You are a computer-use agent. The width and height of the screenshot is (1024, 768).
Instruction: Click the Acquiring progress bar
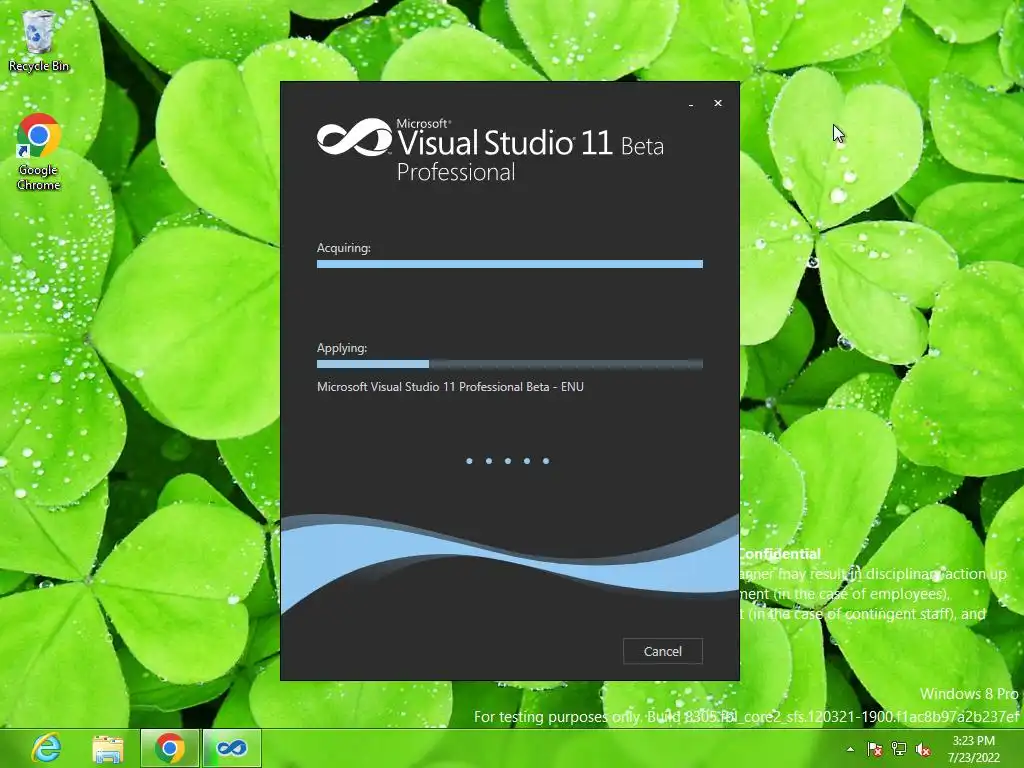click(509, 264)
